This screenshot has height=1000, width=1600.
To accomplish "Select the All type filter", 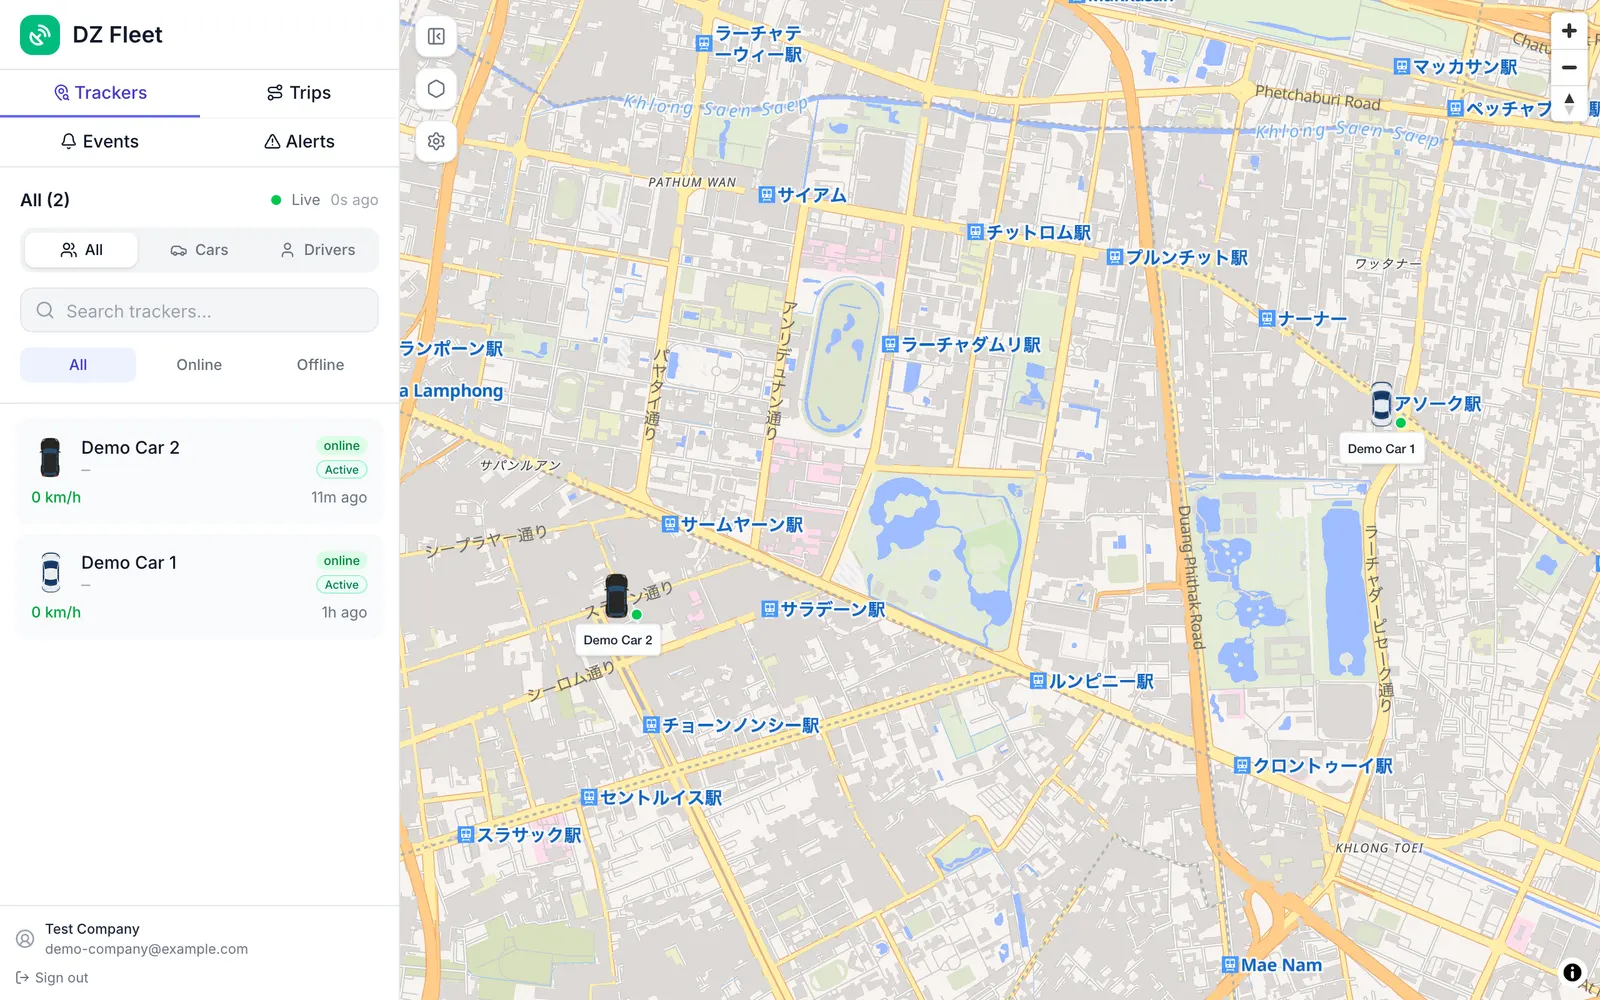I will 81,250.
